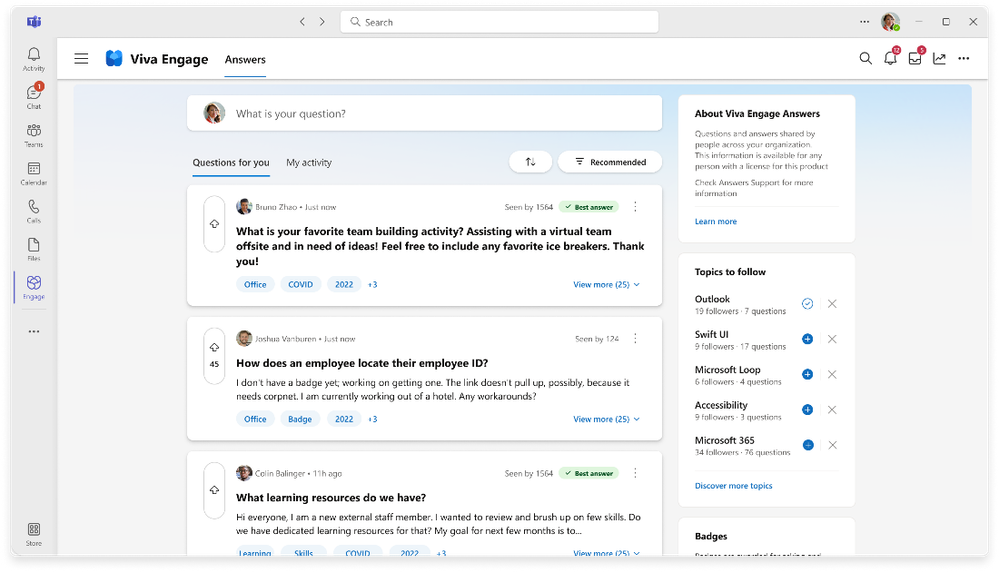Click the Learn more link
This screenshot has width=999, height=572.
coord(715,222)
